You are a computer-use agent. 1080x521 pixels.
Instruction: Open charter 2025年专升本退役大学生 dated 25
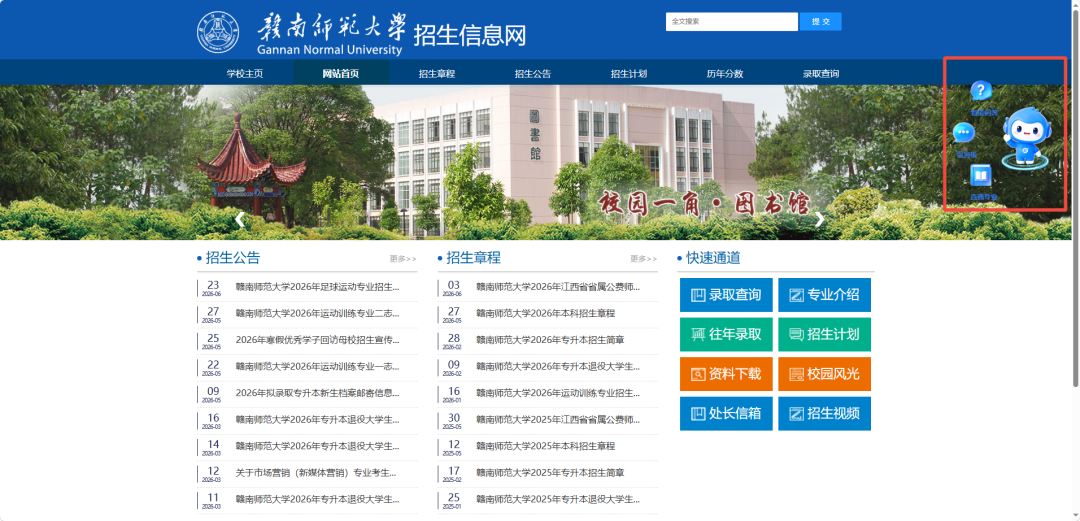tap(558, 499)
